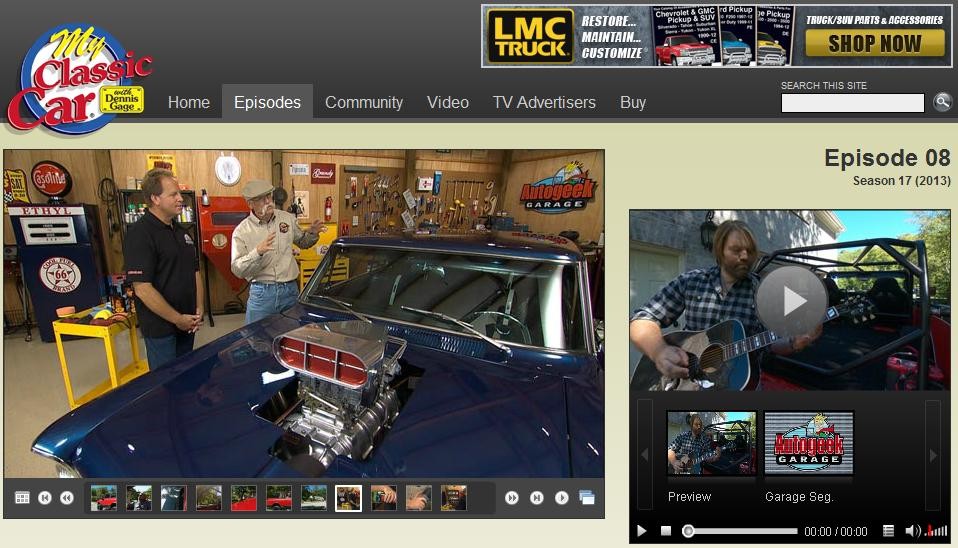Open the Buy menu item
958x548 pixels.
(633, 102)
